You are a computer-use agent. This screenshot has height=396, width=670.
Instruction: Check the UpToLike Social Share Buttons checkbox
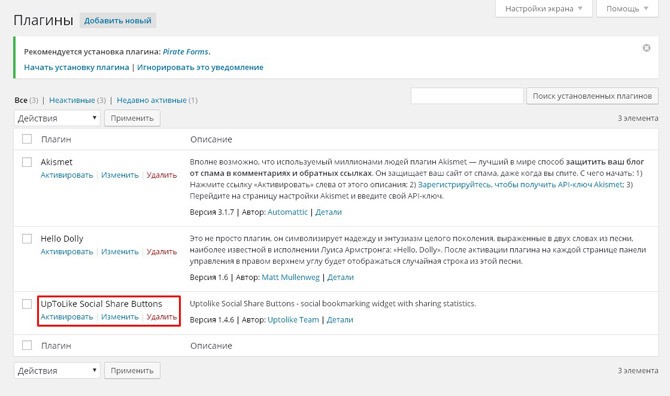[x=27, y=304]
